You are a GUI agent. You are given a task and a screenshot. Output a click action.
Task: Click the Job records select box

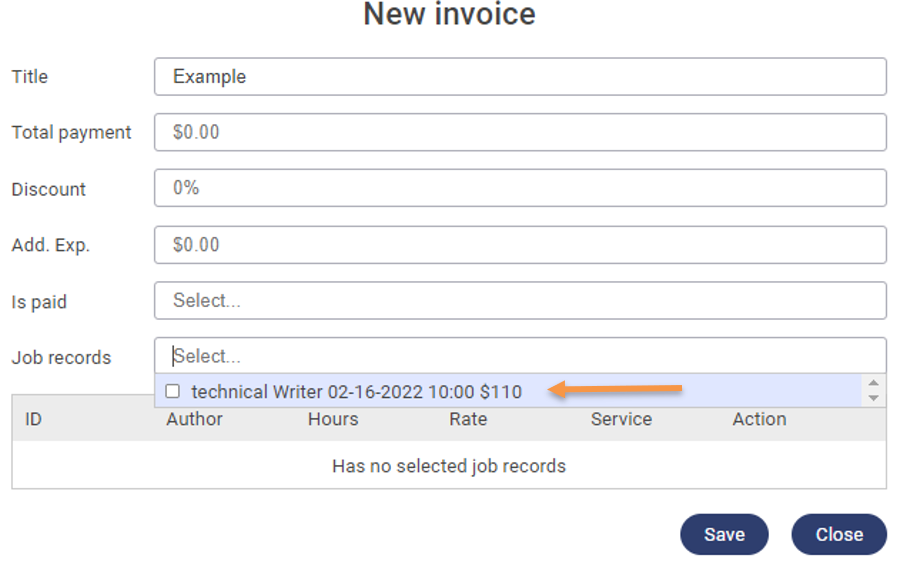pyautogui.click(x=520, y=356)
